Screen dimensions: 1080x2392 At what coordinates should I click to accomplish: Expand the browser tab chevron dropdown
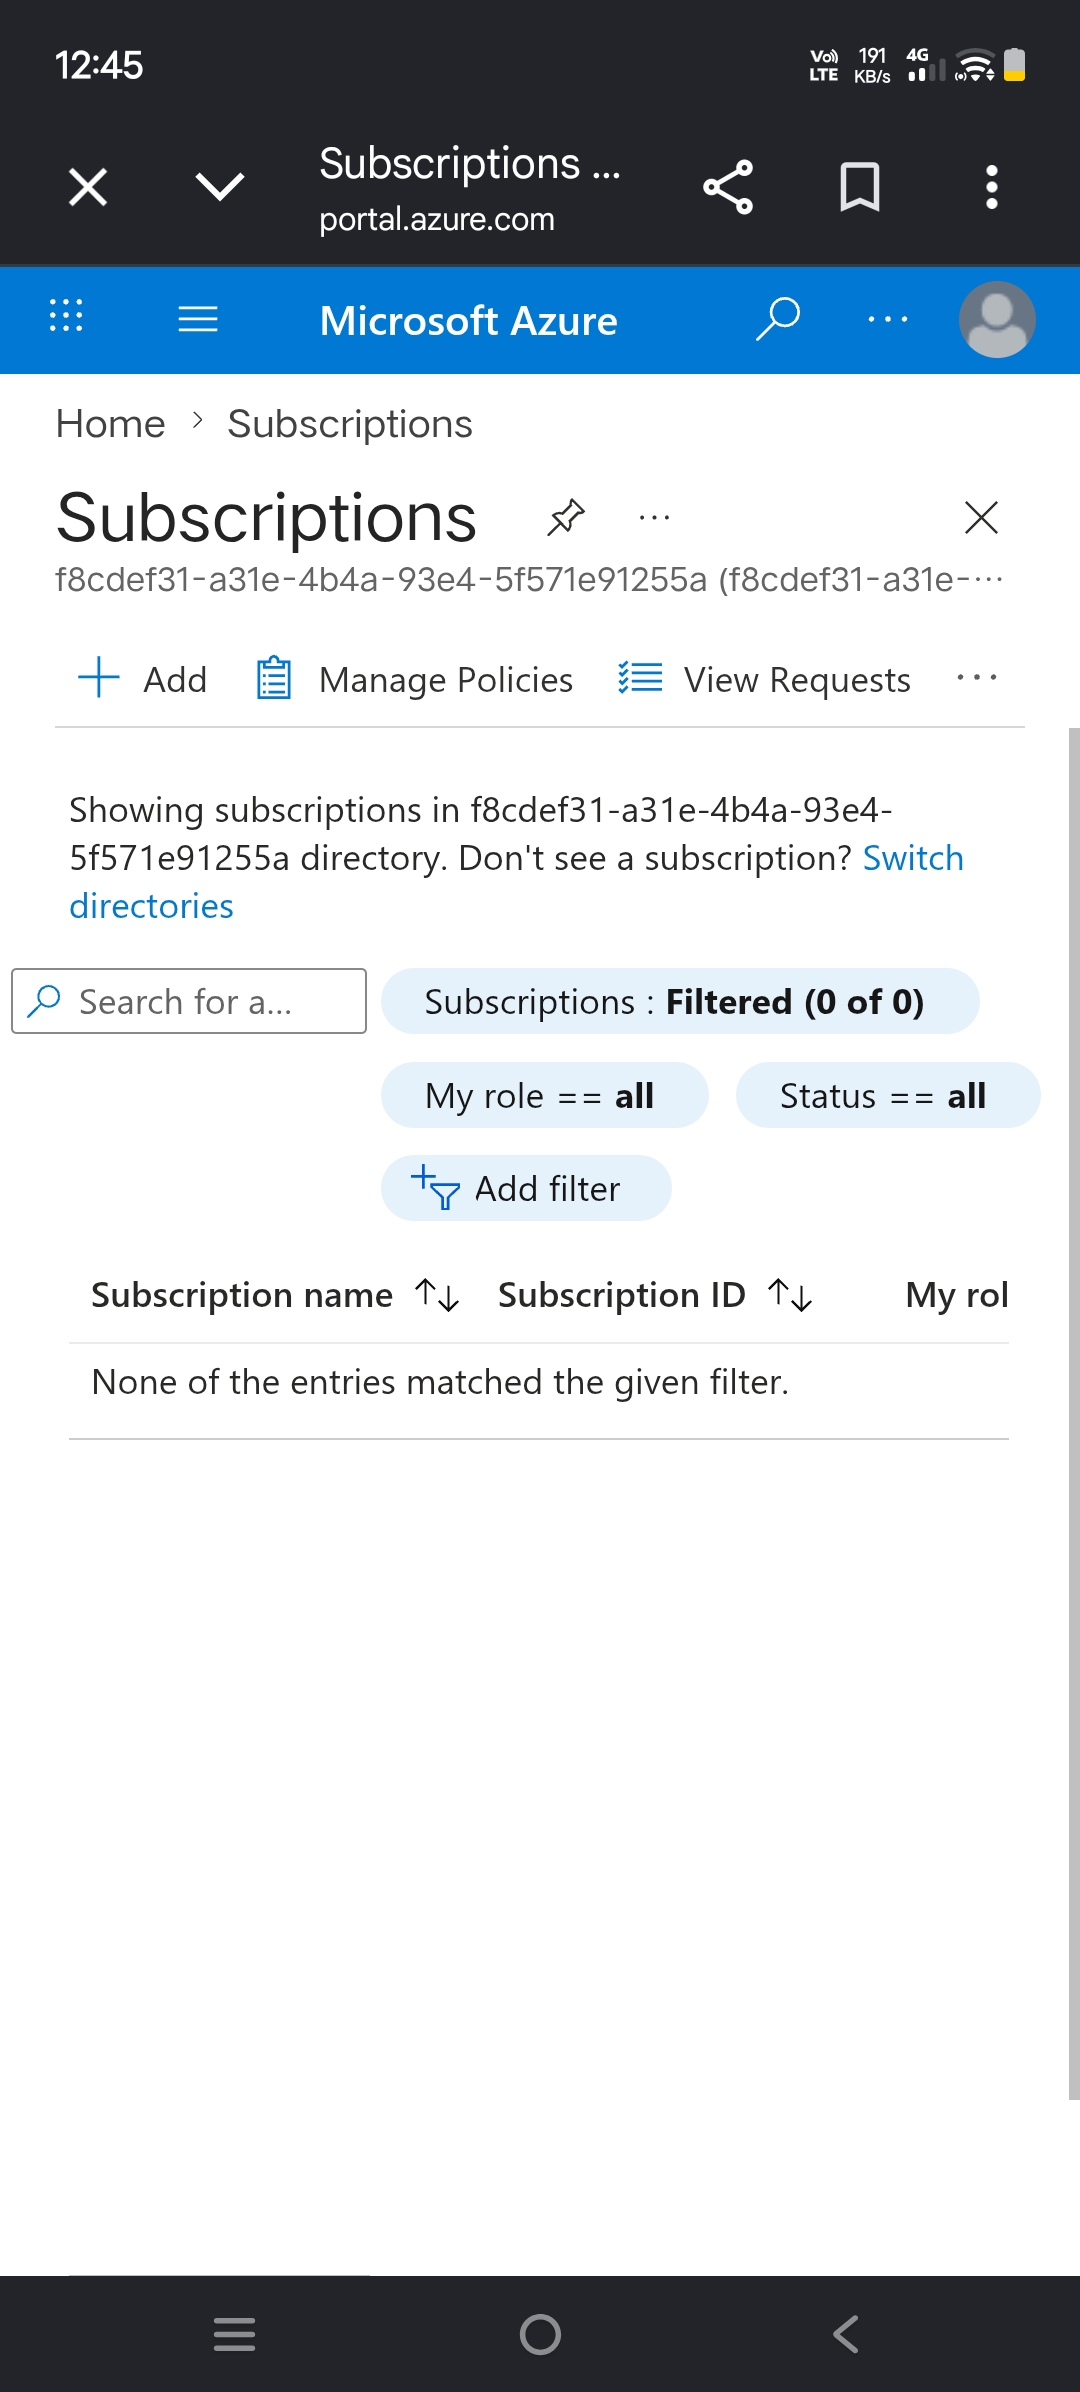point(220,186)
